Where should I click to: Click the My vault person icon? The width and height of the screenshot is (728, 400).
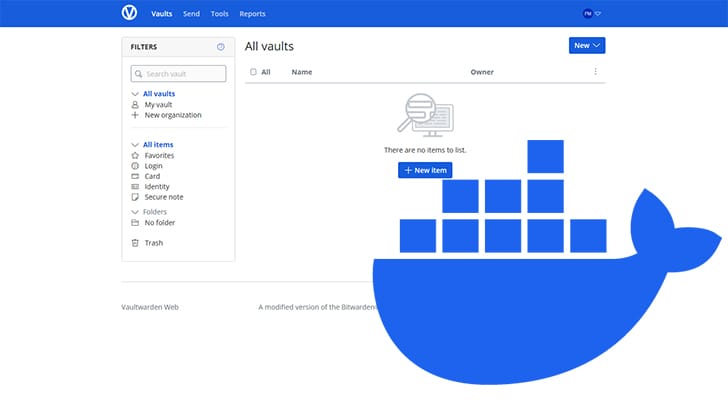point(135,105)
